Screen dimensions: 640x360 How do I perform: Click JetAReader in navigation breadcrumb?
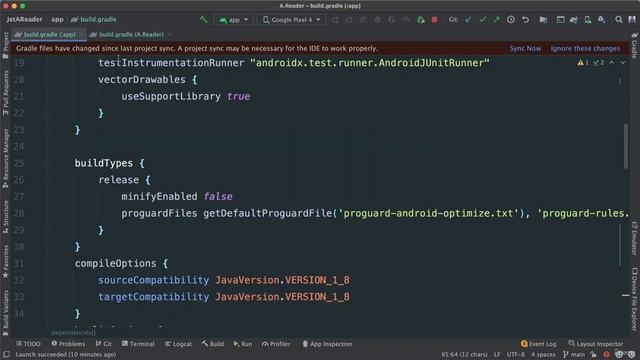tap(24, 19)
